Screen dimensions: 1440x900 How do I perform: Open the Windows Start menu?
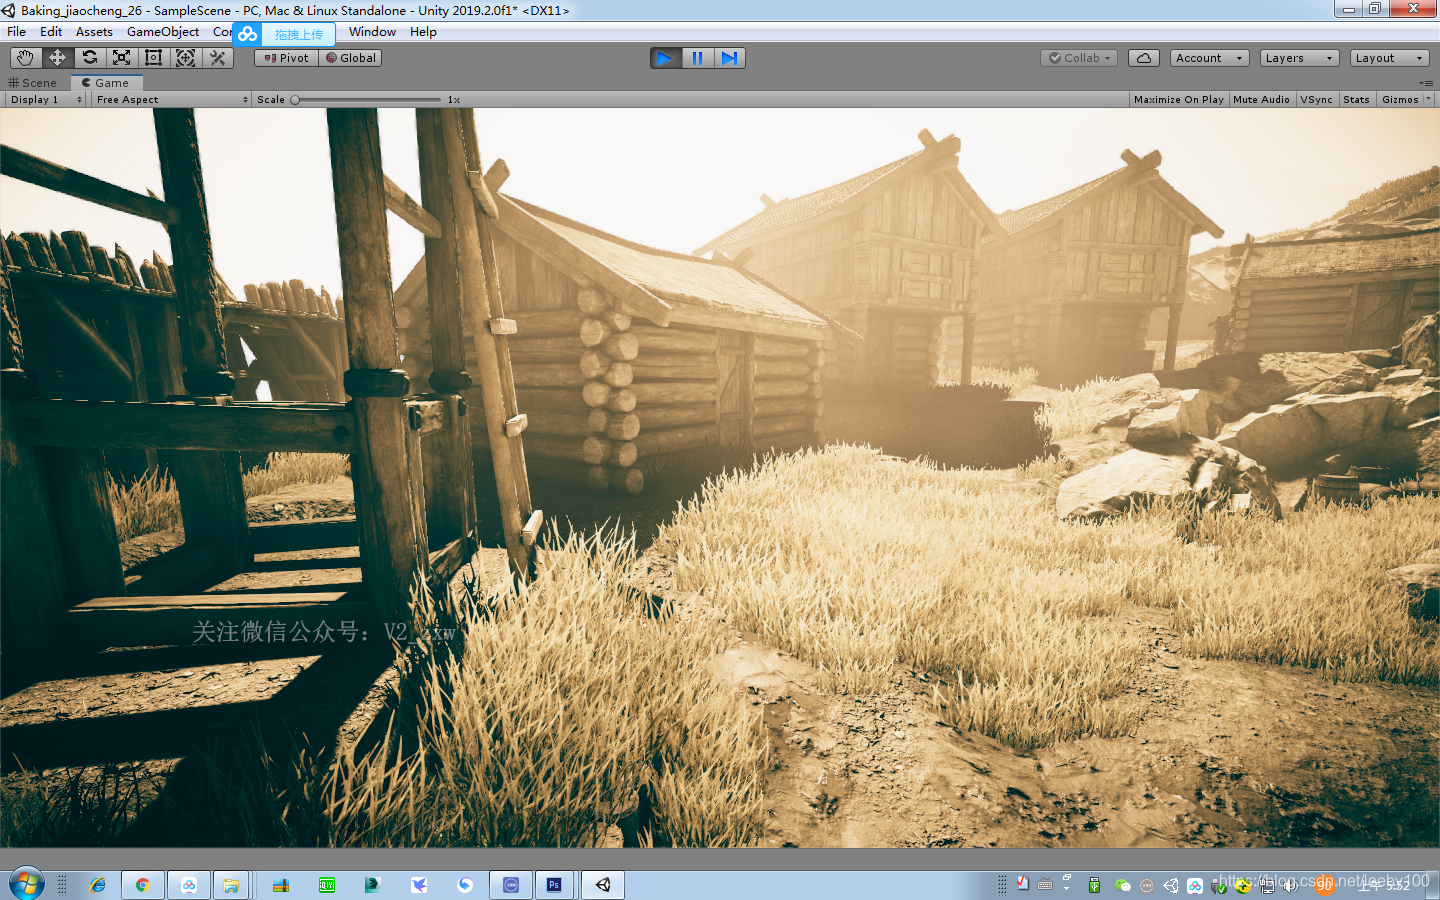click(27, 884)
